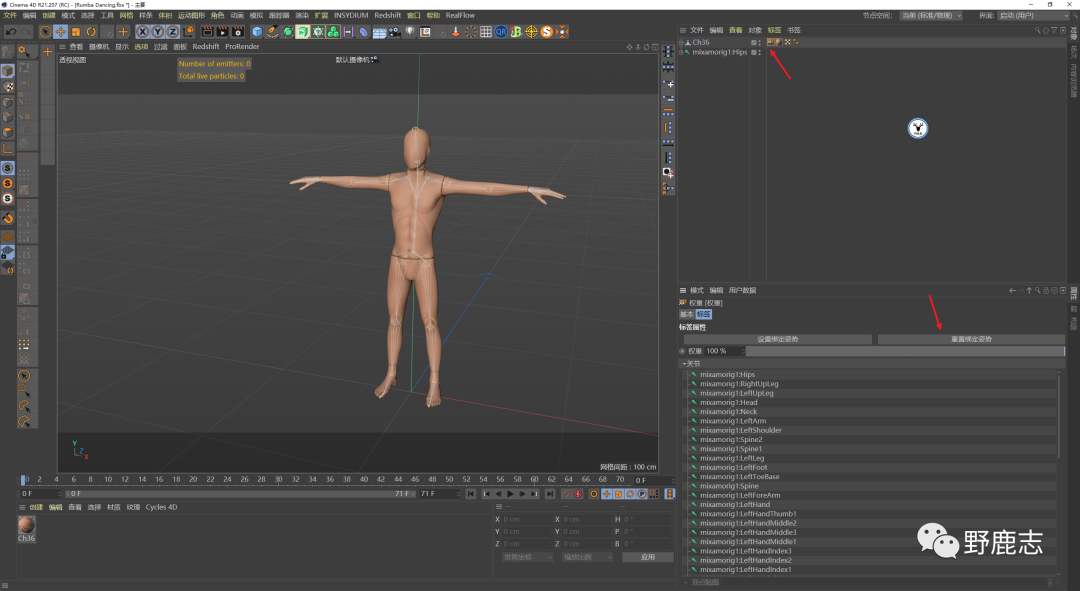This screenshot has width=1080, height=591.
Task: Toggle the Y axis lock
Action: (157, 32)
